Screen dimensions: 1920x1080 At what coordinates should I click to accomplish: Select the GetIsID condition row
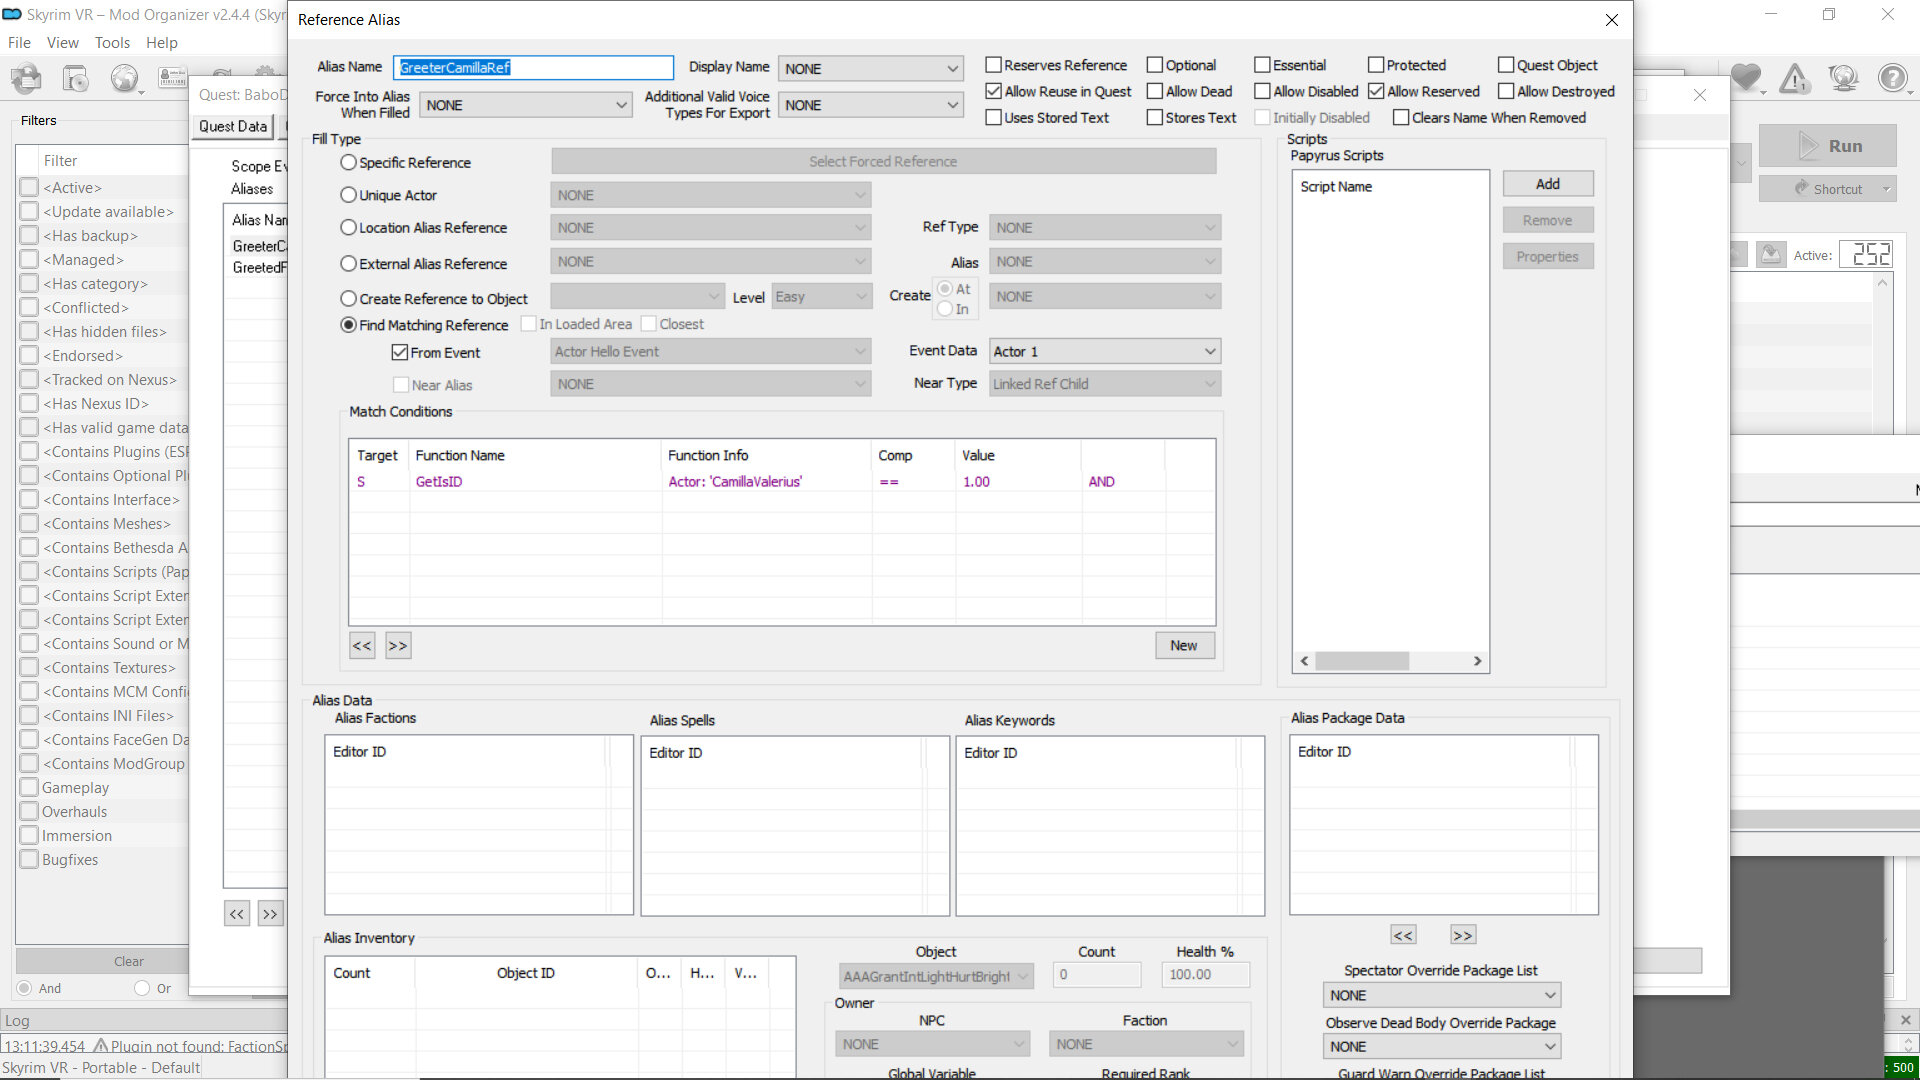[781, 482]
